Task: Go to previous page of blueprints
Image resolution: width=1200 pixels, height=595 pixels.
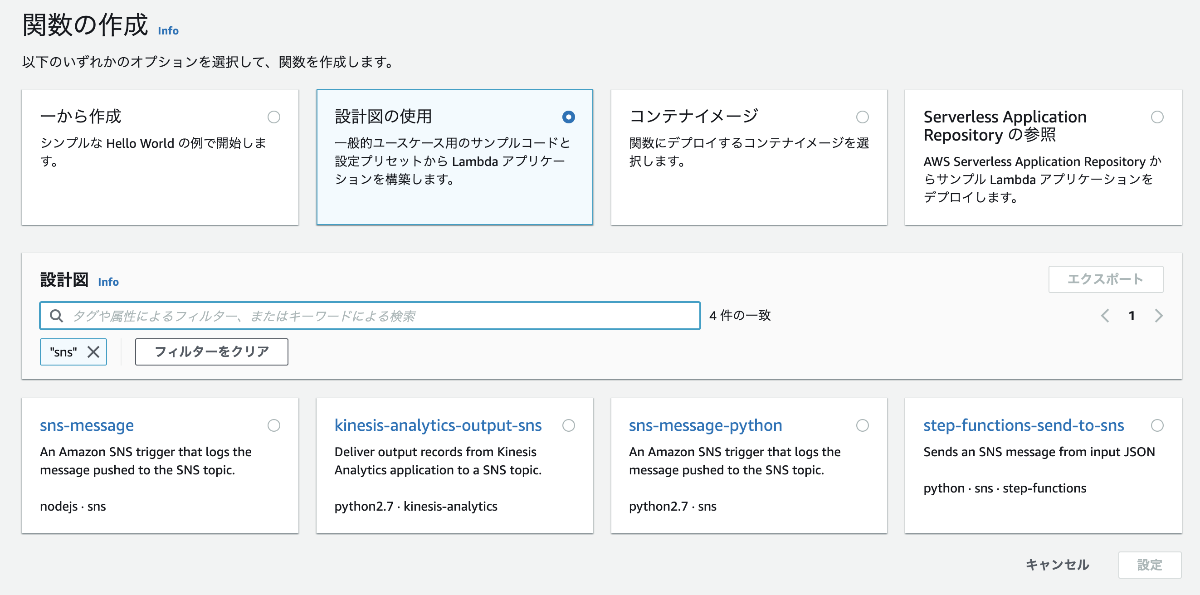Action: 1105,316
